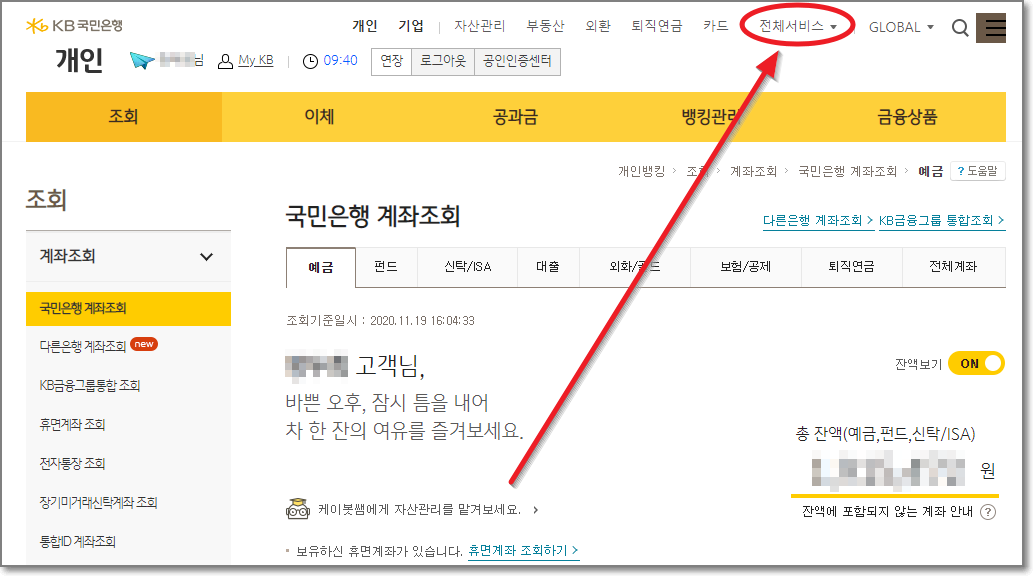This screenshot has height=576, width=1033.
Task: Select the 금융상품 main navigation tab
Action: [x=907, y=117]
